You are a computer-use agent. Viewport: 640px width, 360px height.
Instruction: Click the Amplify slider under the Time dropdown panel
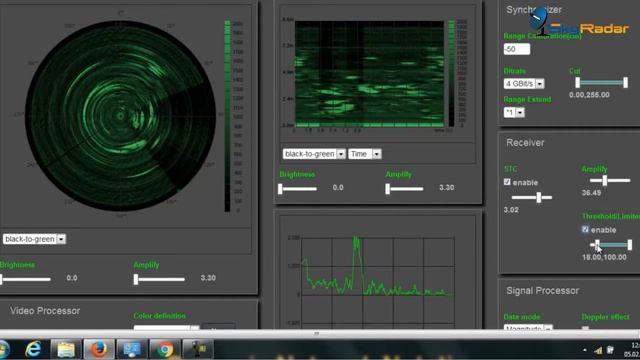tap(404, 189)
